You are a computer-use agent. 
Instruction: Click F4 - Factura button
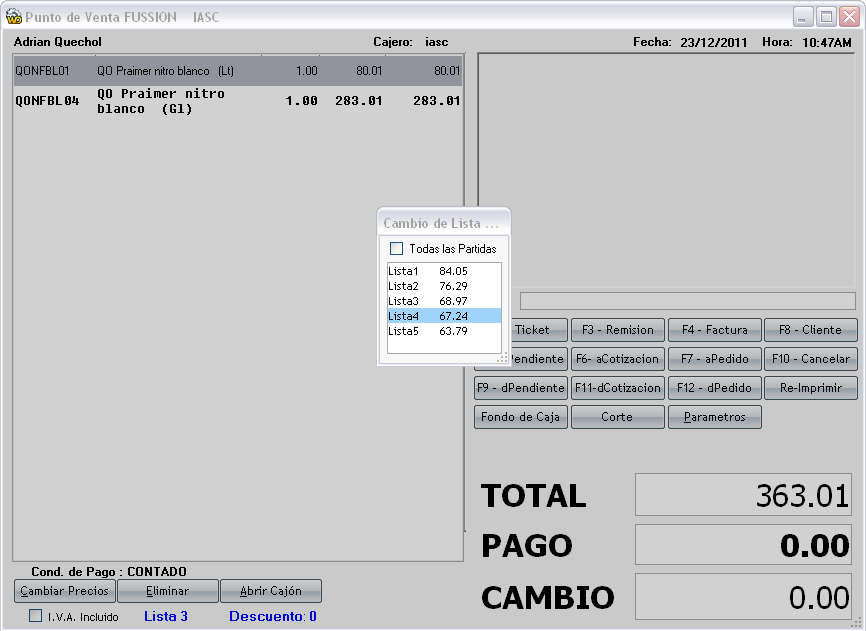(x=715, y=330)
